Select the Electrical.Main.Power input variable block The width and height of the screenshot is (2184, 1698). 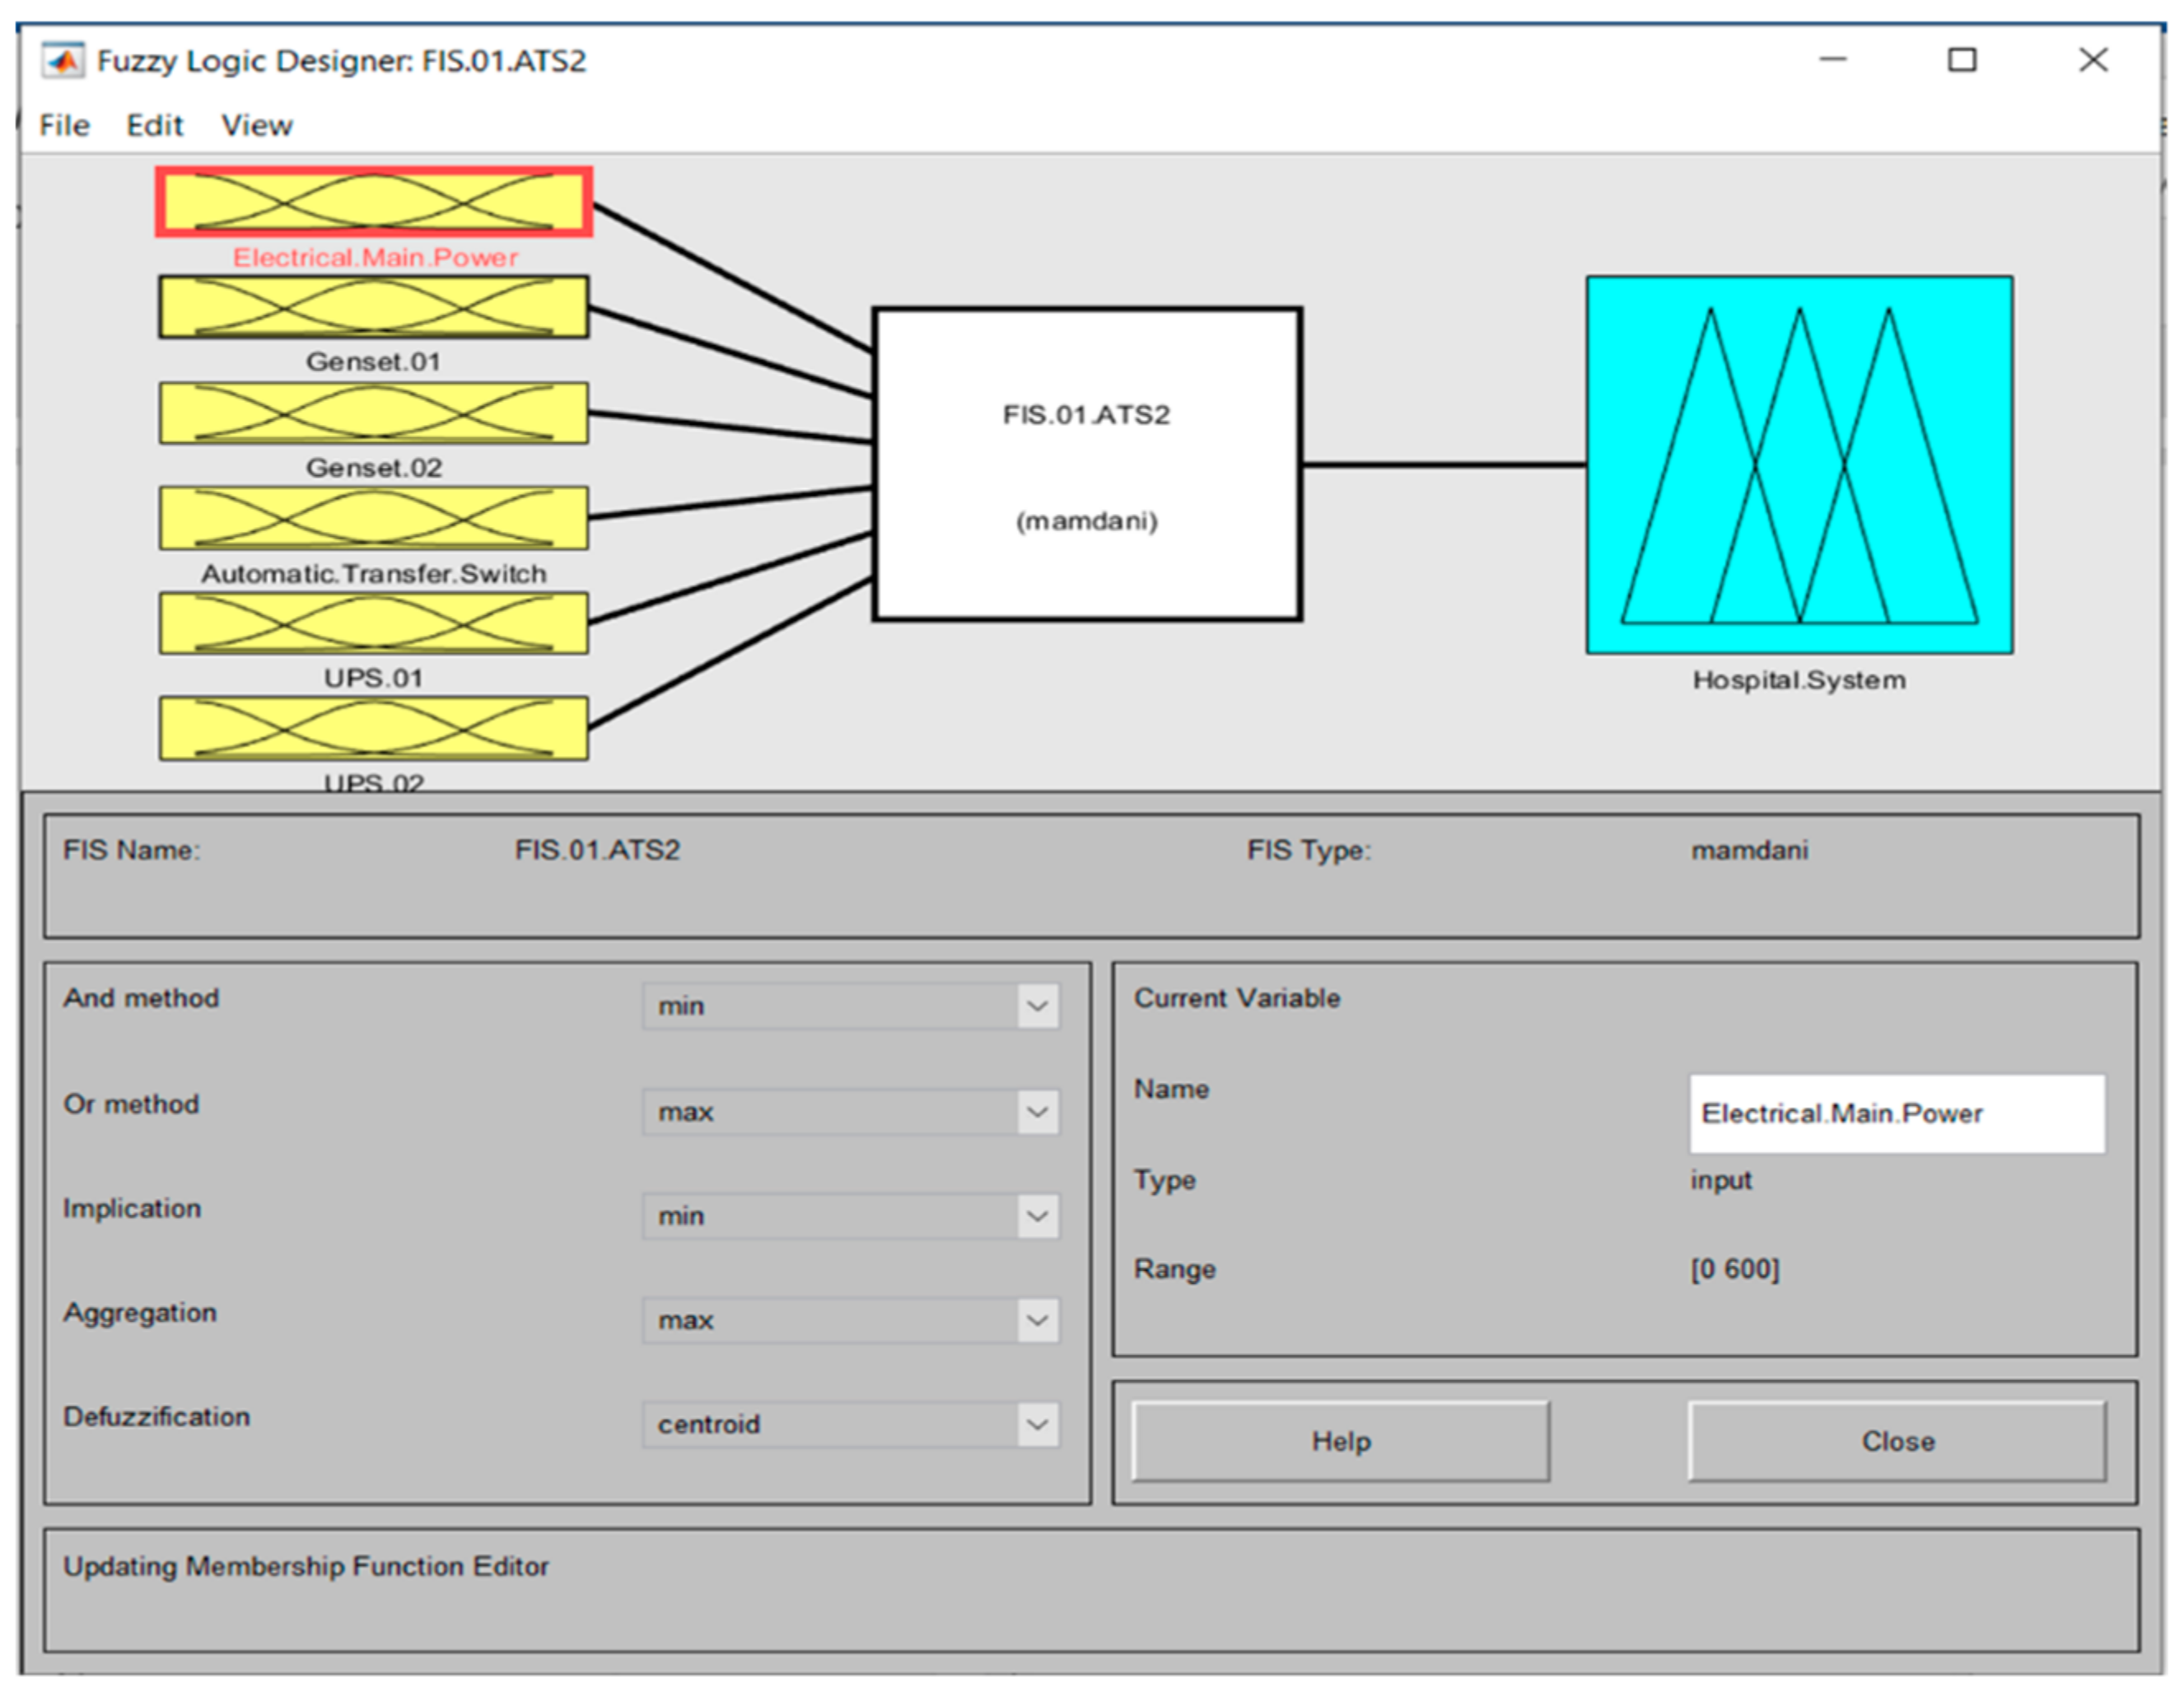tap(373, 202)
